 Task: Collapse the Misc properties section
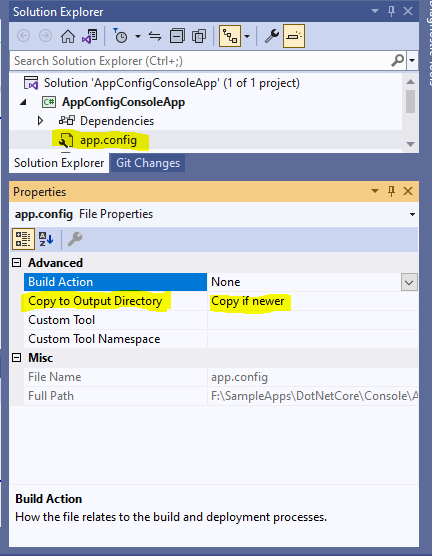tap(17, 358)
